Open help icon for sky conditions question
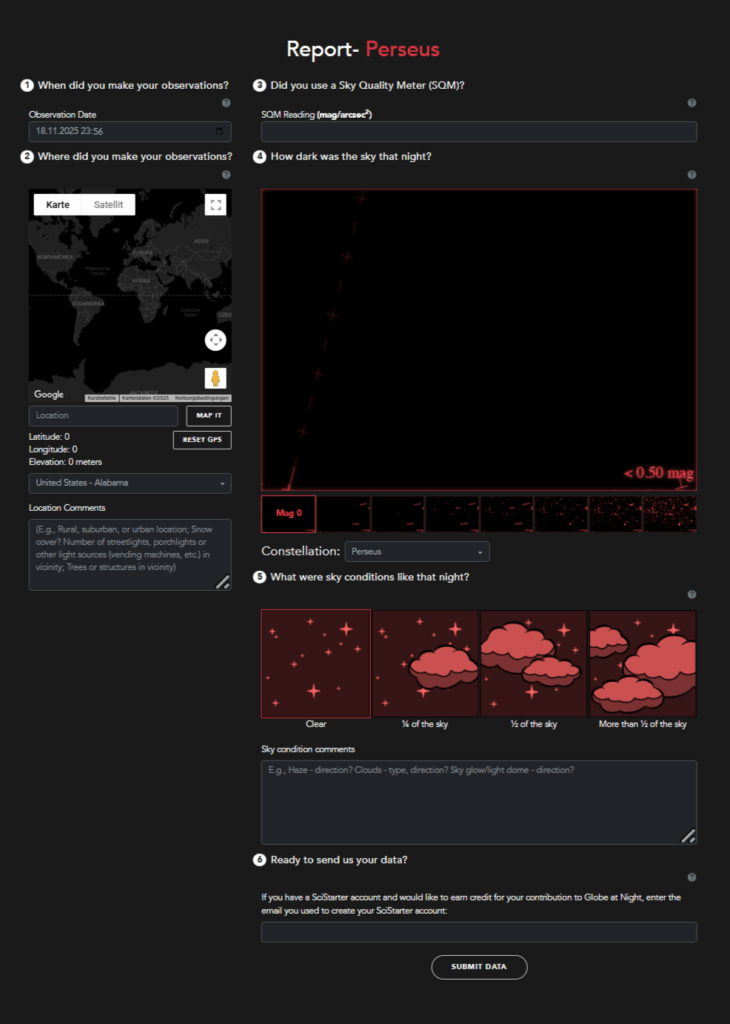 (x=691, y=595)
